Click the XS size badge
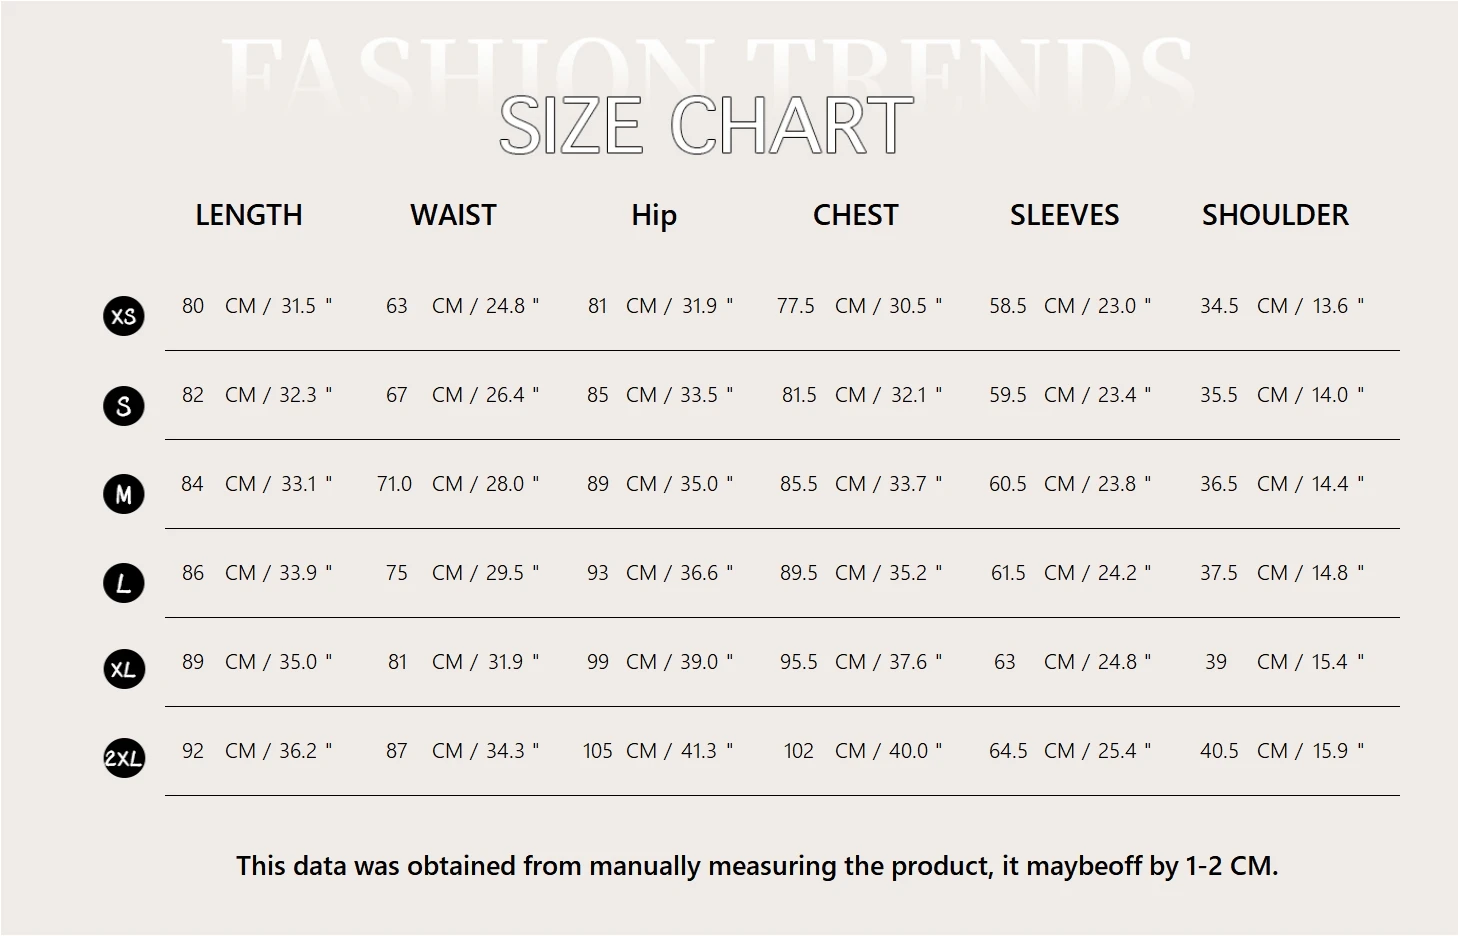Viewport: 1458px width, 936px height. coord(124,316)
